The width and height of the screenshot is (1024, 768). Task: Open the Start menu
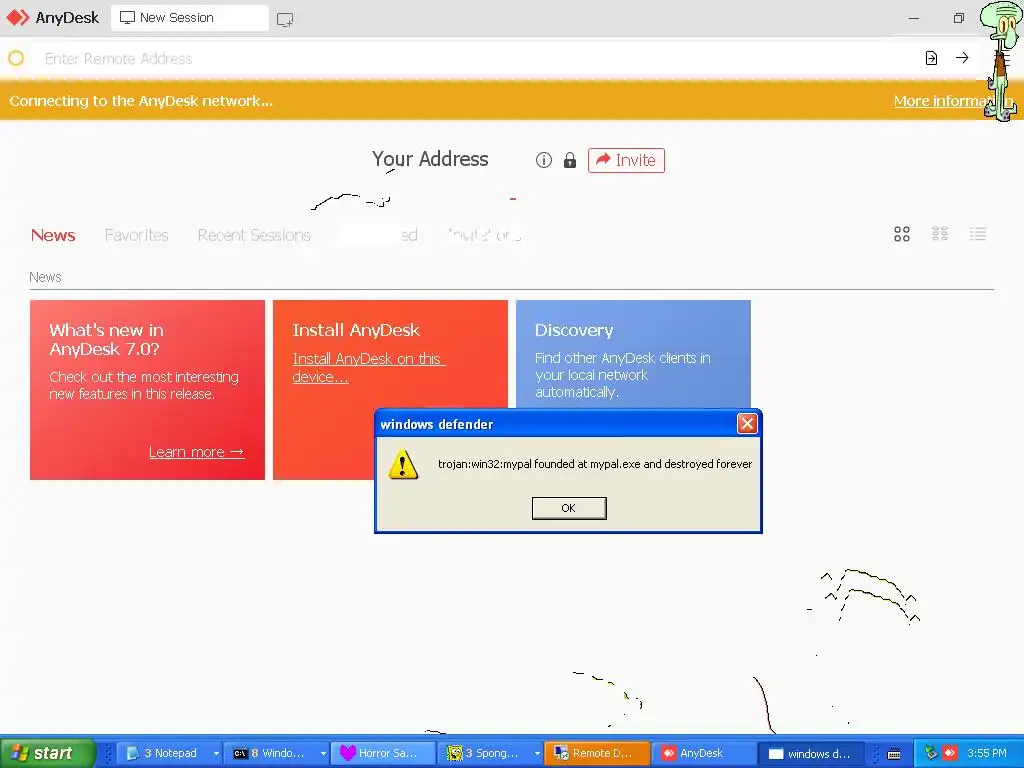coord(48,753)
